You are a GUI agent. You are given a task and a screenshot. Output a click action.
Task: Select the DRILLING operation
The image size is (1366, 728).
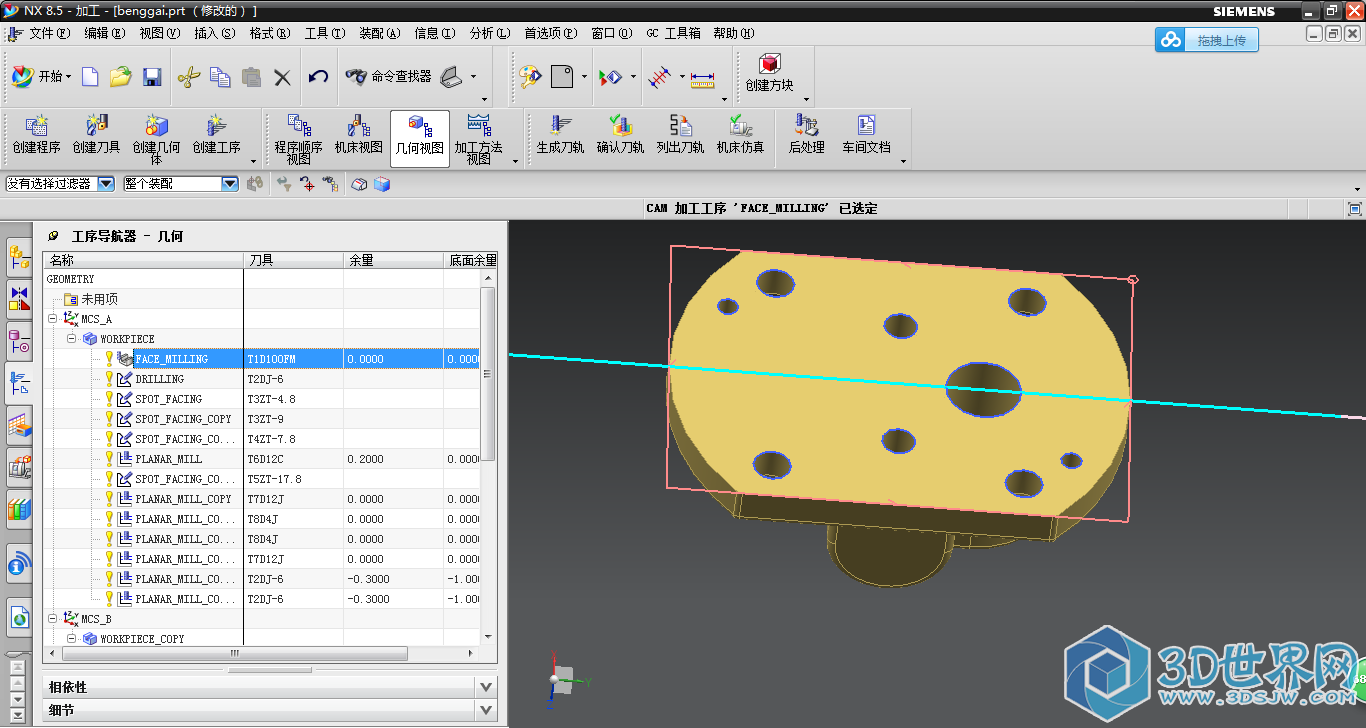159,379
